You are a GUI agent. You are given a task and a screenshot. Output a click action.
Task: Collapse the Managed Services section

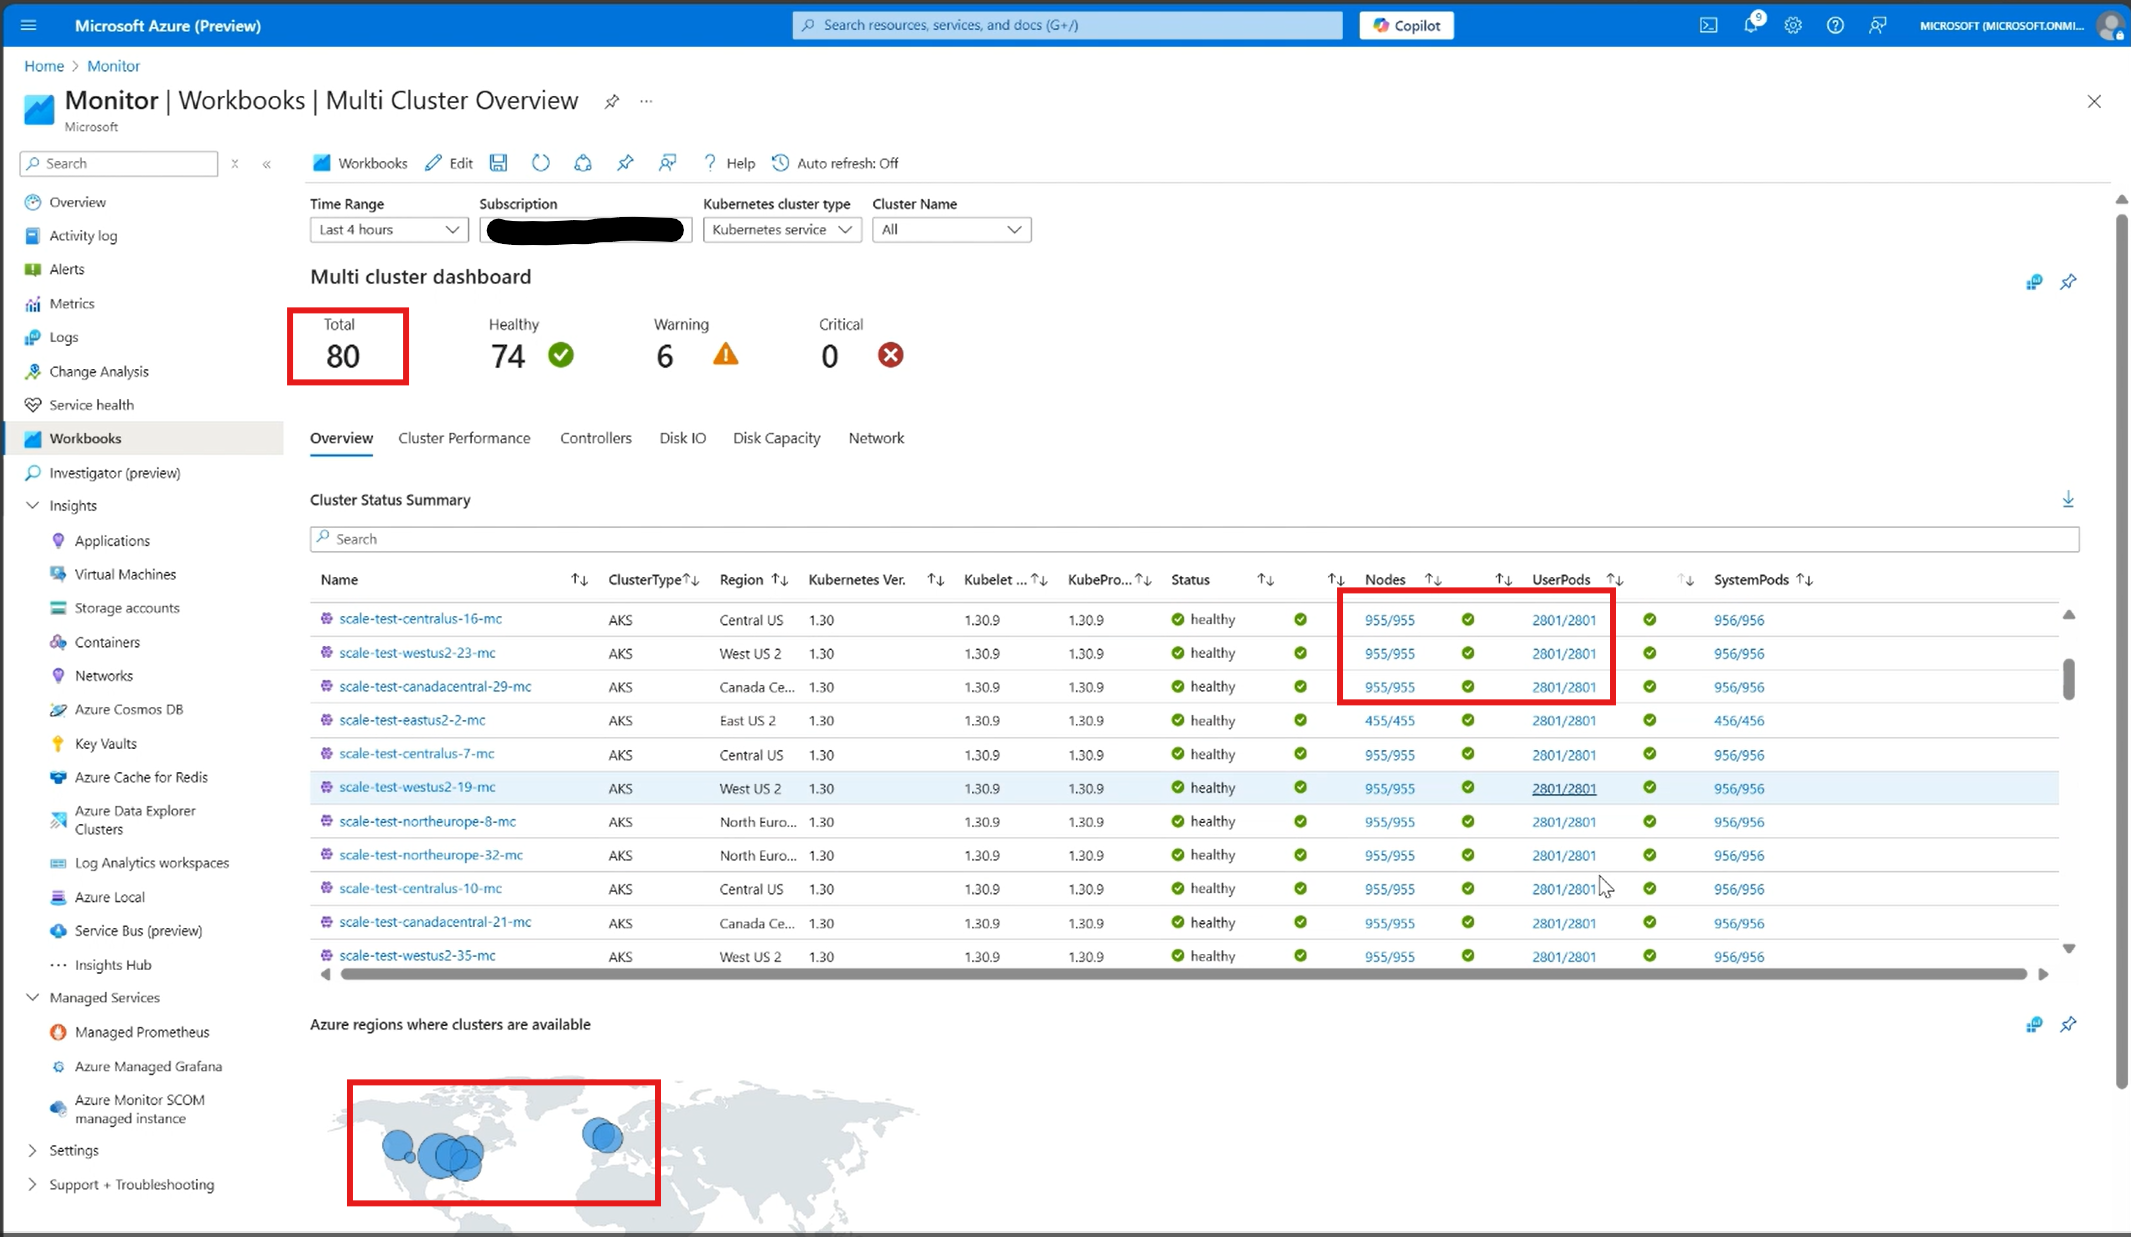(x=32, y=998)
